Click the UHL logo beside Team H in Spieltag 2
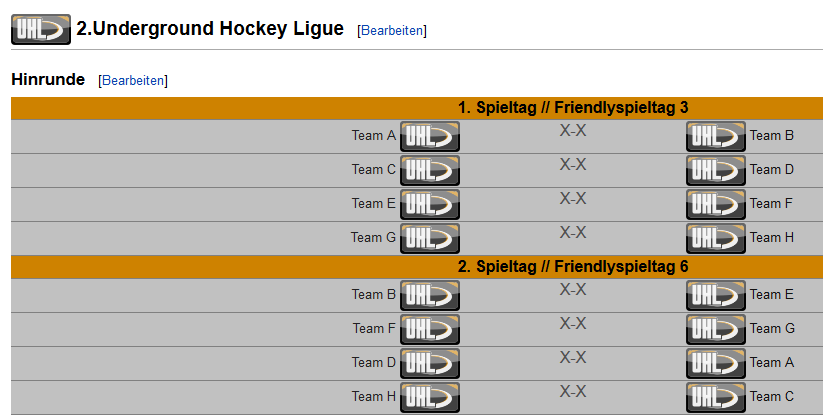 tap(430, 398)
